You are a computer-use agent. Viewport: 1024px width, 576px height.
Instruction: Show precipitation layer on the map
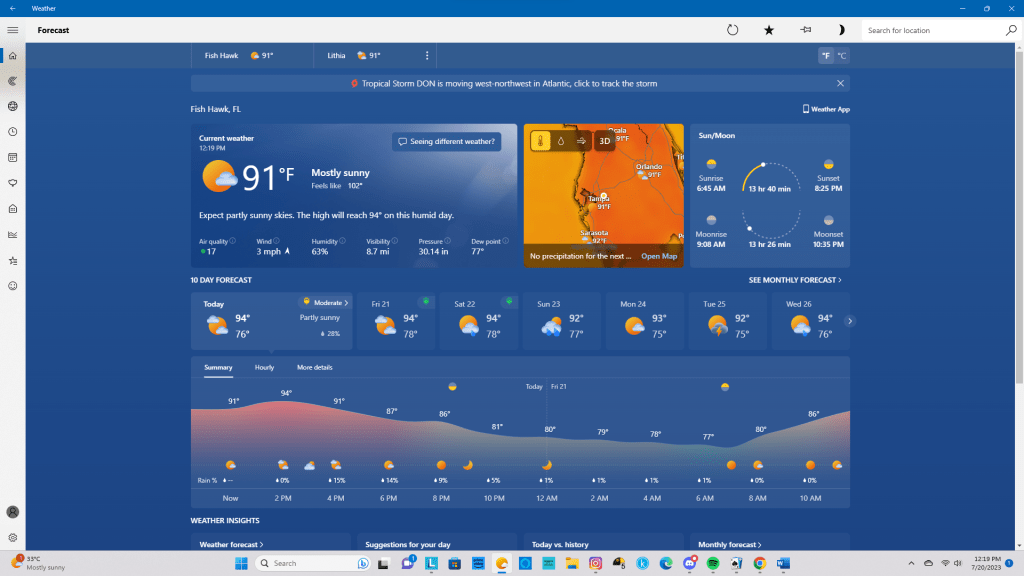pos(561,141)
